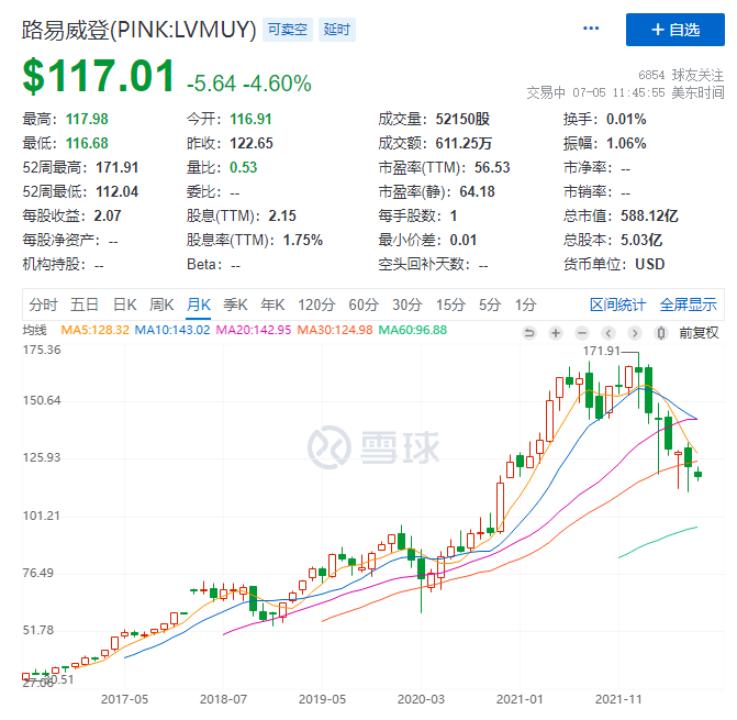Zoom out the chart with the minus icon
This screenshot has height=720, width=737.
[582, 333]
